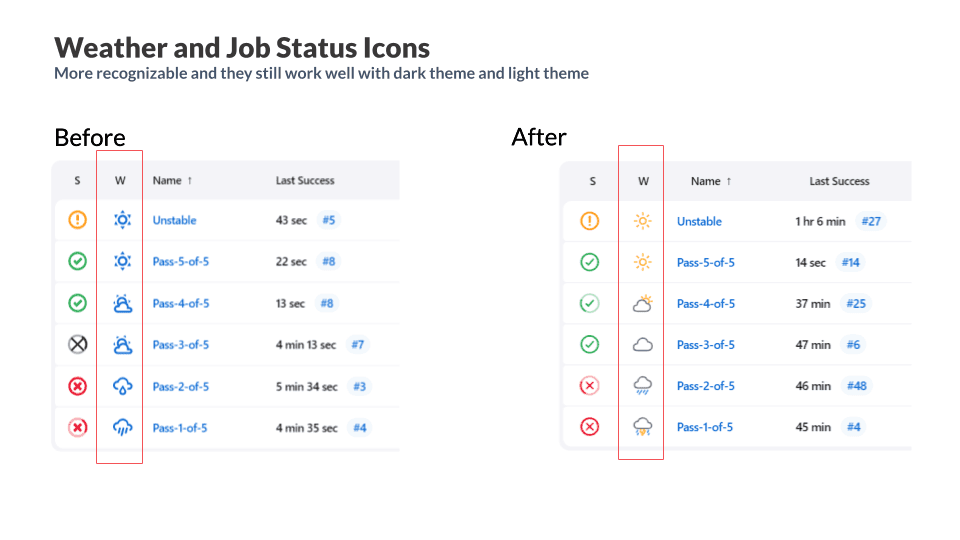Click the grey aborted status icon for Before Pass-3-of-5

click(77, 345)
